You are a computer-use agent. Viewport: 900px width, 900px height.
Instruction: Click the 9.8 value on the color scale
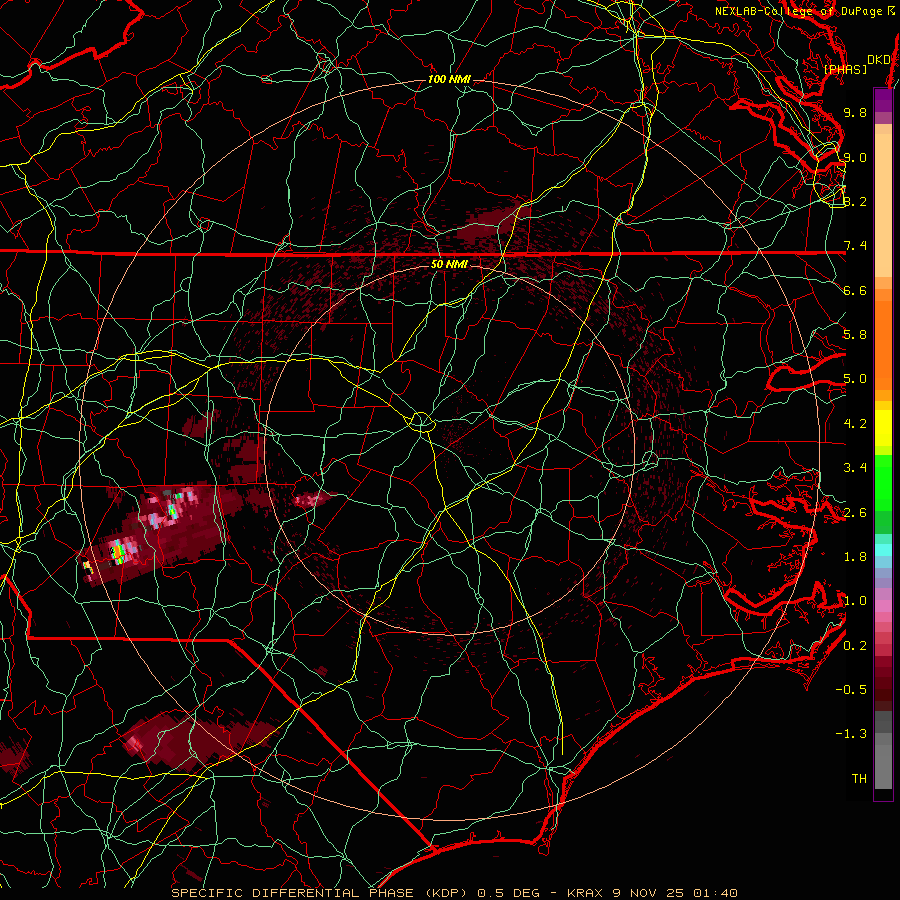pyautogui.click(x=855, y=112)
